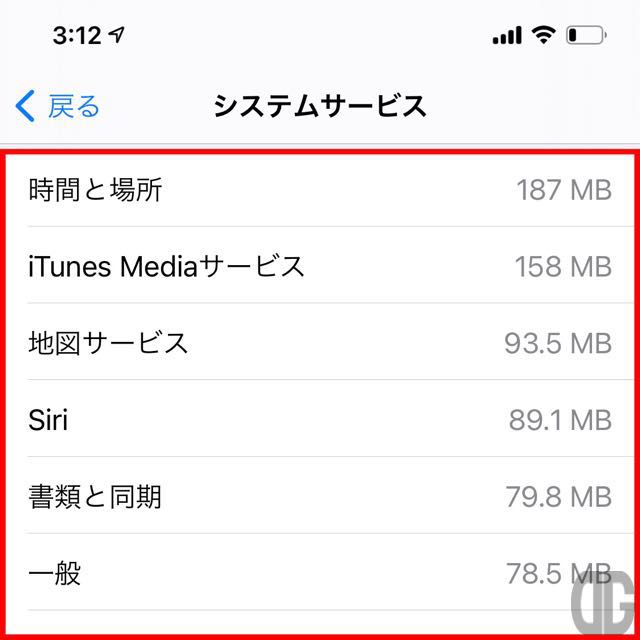Viewport: 640px width, 640px height.
Task: Tap the 3:12 clock in status bar
Action: (77, 36)
